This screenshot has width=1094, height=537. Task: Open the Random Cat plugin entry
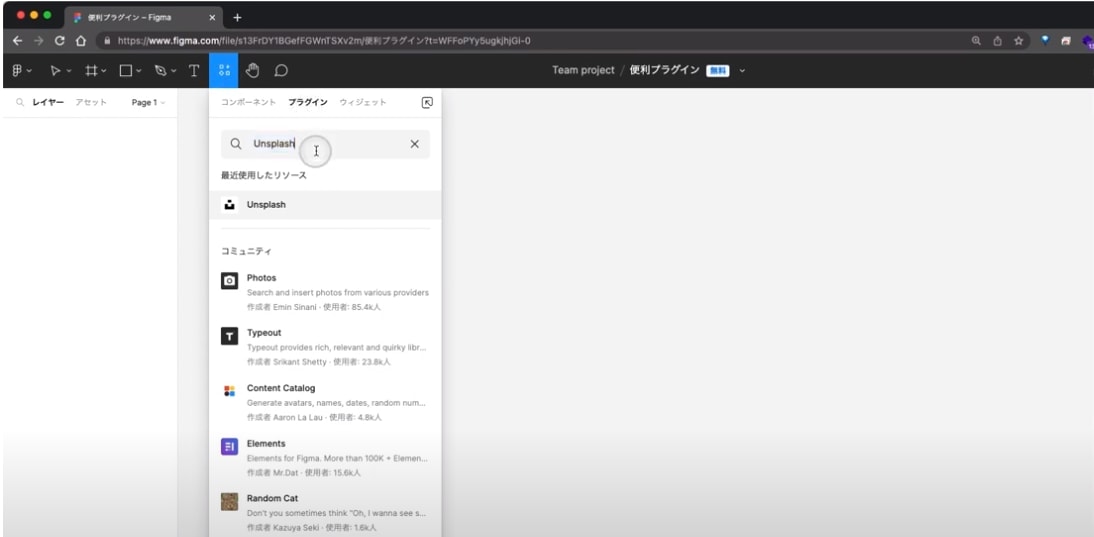click(x=325, y=513)
